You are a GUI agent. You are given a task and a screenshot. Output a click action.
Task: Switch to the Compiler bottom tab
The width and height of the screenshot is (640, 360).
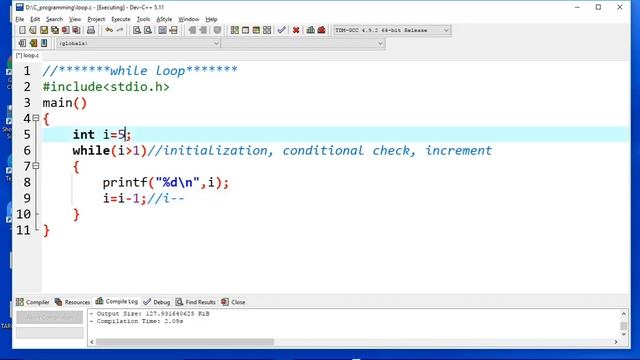point(33,302)
